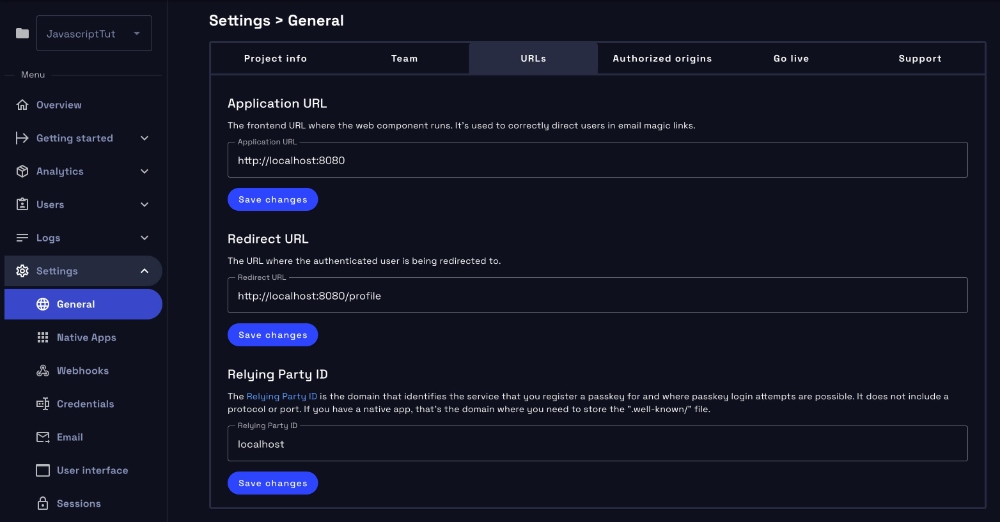Open the JavascriptTut project dropdown
1000x522 pixels.
click(94, 33)
